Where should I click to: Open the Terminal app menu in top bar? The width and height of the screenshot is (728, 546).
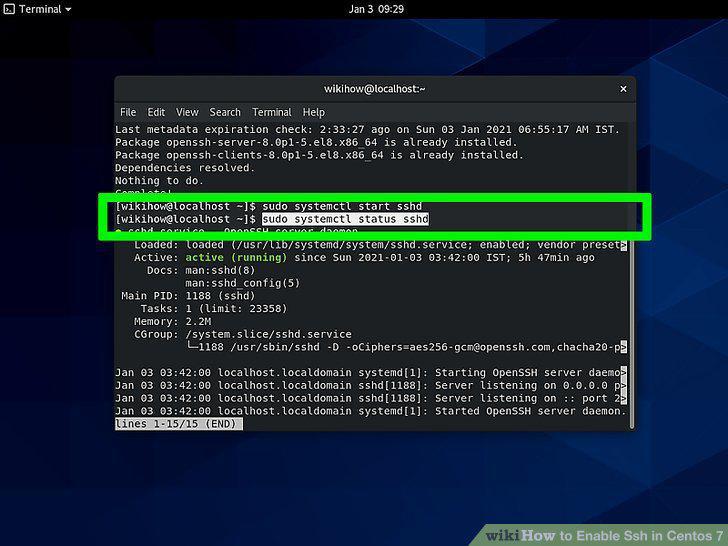(39, 9)
